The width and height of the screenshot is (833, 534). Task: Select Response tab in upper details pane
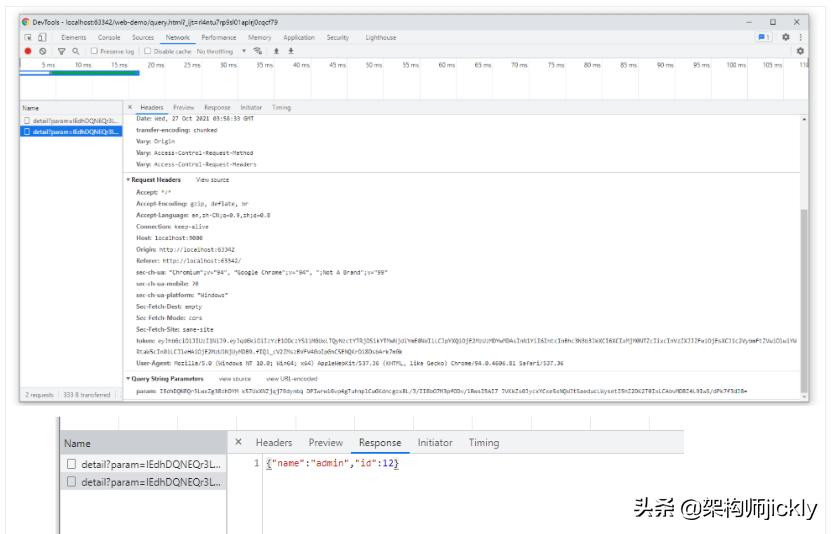[217, 107]
